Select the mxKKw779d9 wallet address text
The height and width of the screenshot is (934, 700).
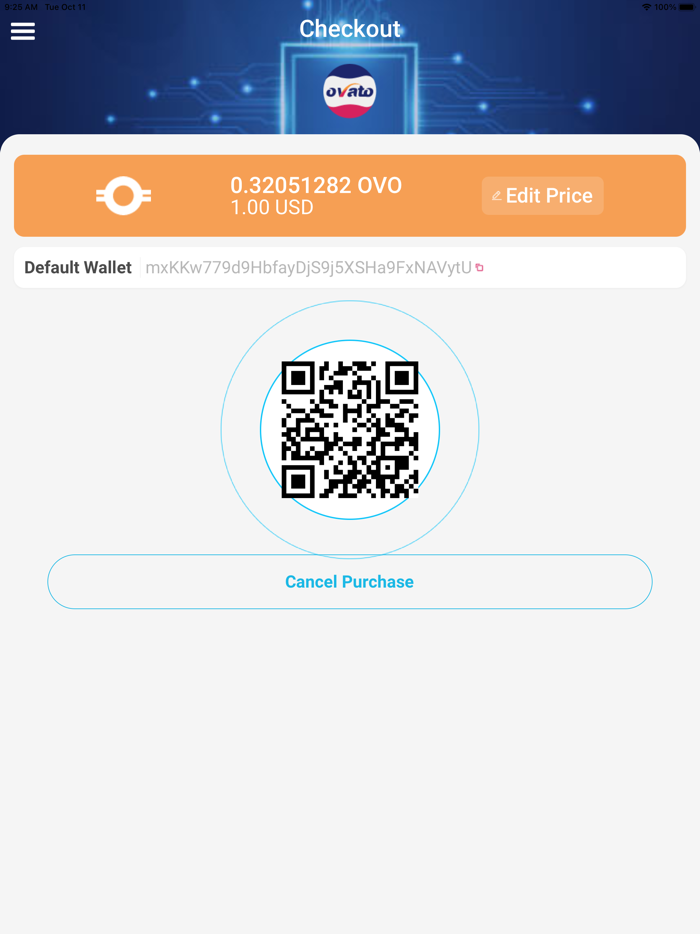tap(309, 268)
